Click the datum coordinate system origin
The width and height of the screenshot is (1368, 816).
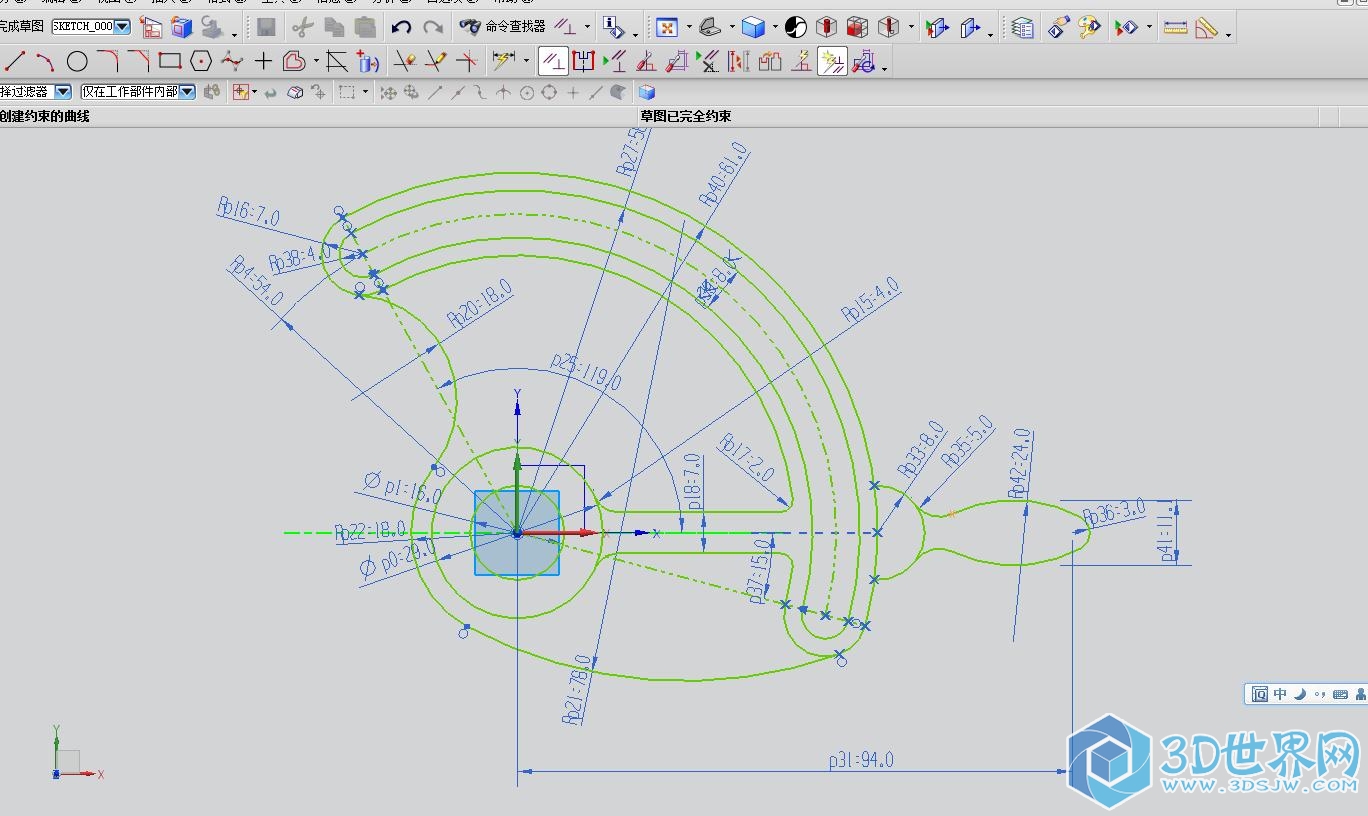[x=517, y=533]
